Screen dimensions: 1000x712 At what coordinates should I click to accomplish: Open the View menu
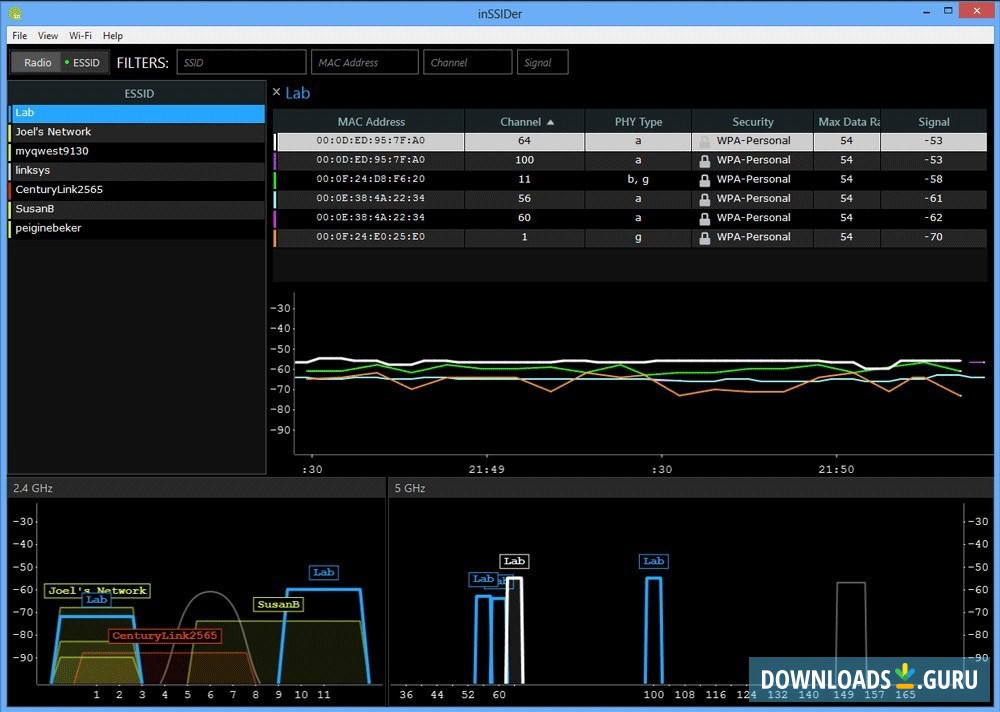click(47, 35)
